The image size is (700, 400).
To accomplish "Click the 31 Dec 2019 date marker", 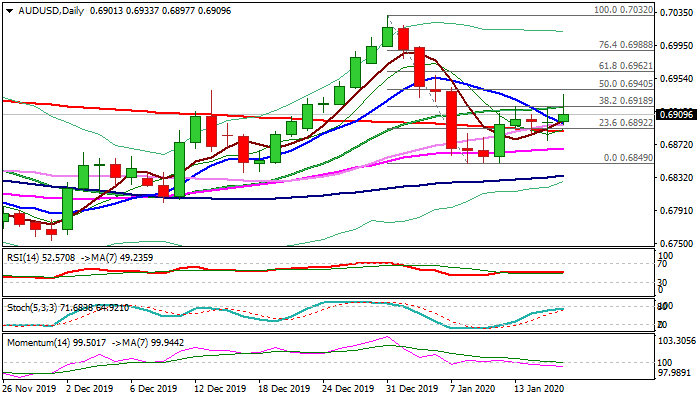I will [x=413, y=389].
